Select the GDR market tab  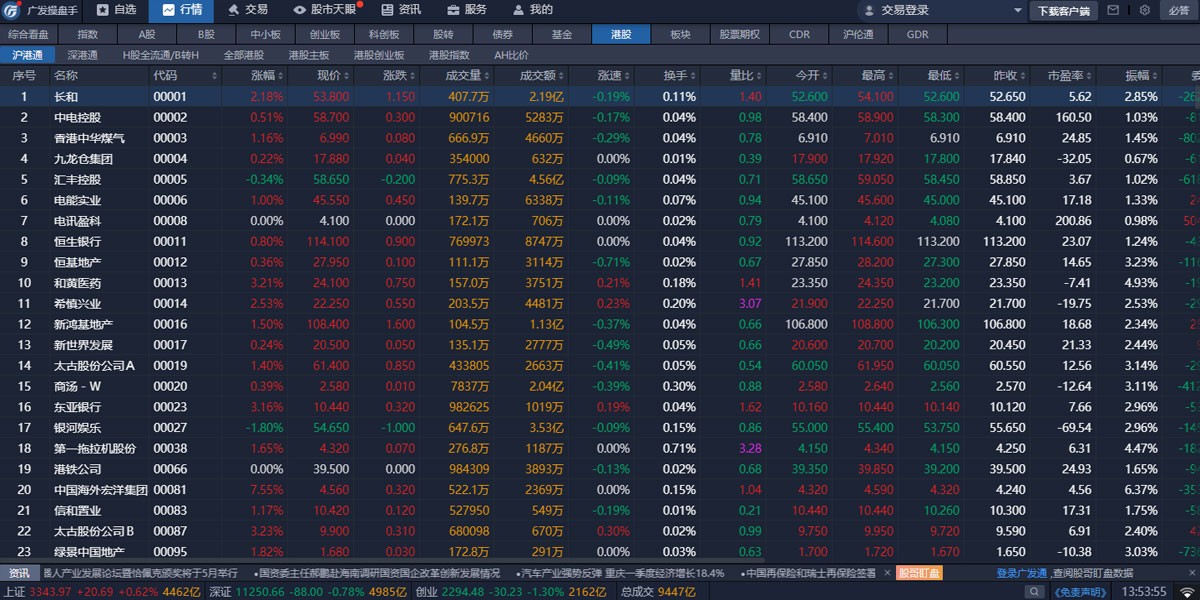point(918,34)
